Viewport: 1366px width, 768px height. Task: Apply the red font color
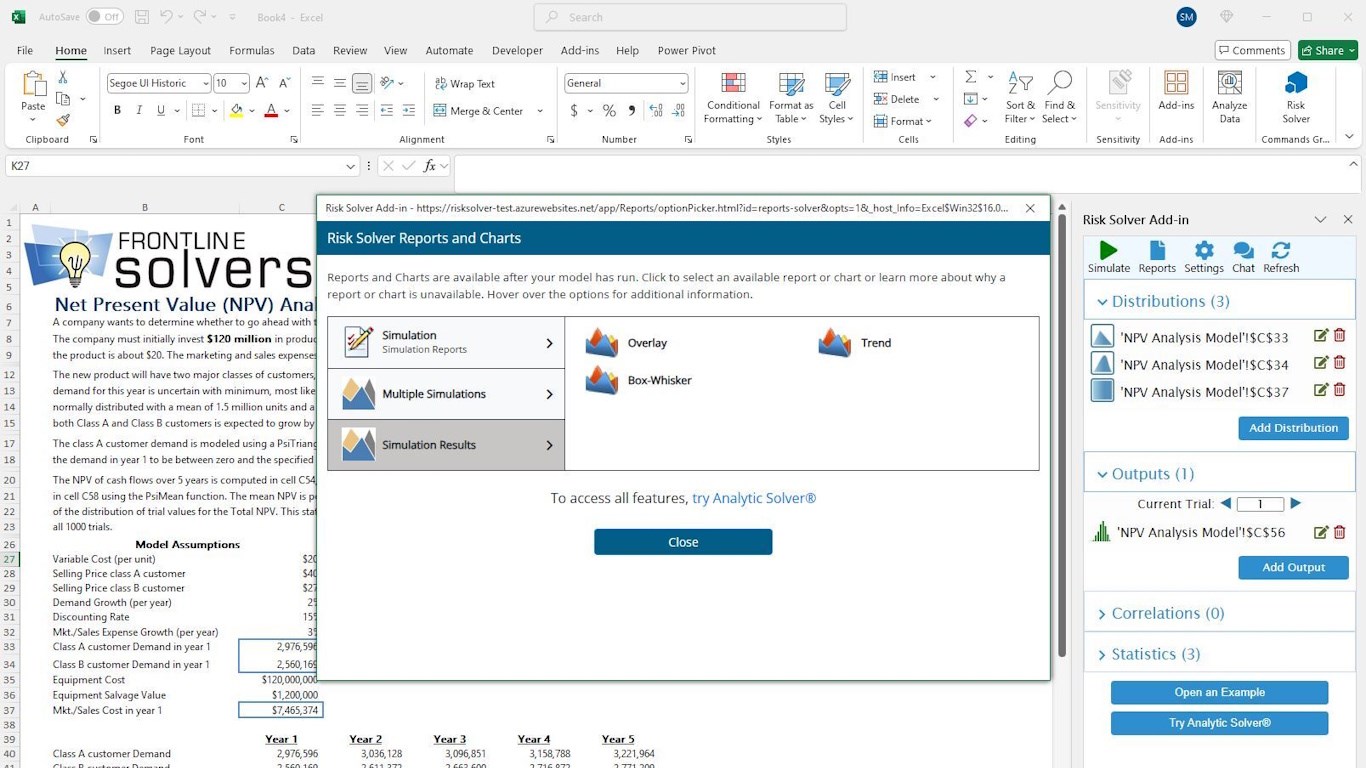pyautogui.click(x=271, y=111)
